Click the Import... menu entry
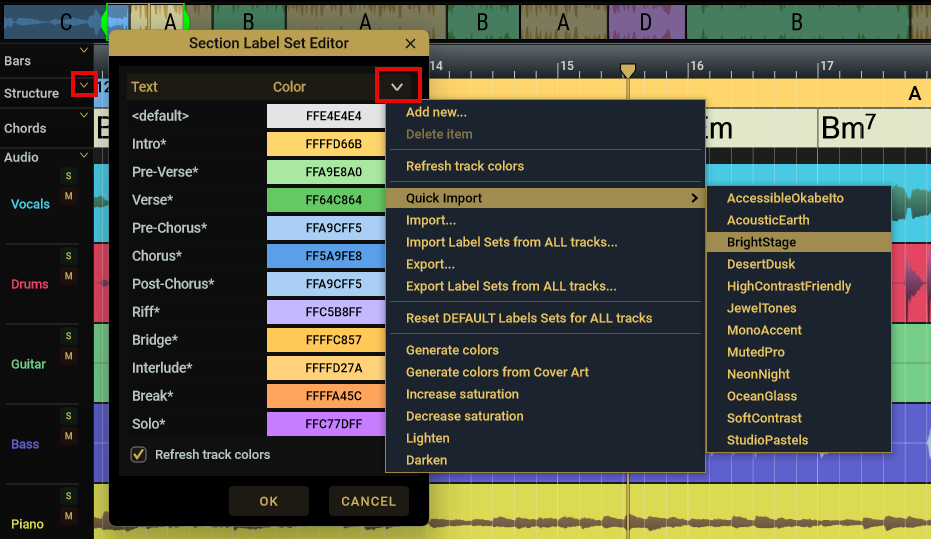 (431, 220)
